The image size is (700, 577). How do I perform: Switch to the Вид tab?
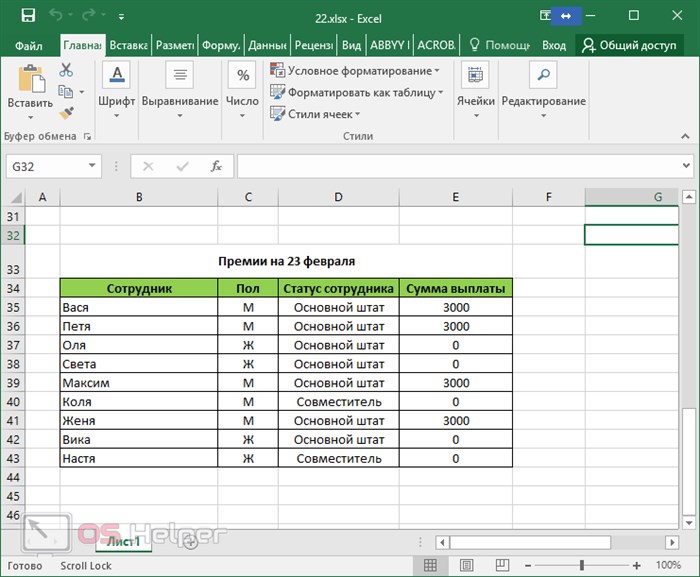click(x=351, y=45)
